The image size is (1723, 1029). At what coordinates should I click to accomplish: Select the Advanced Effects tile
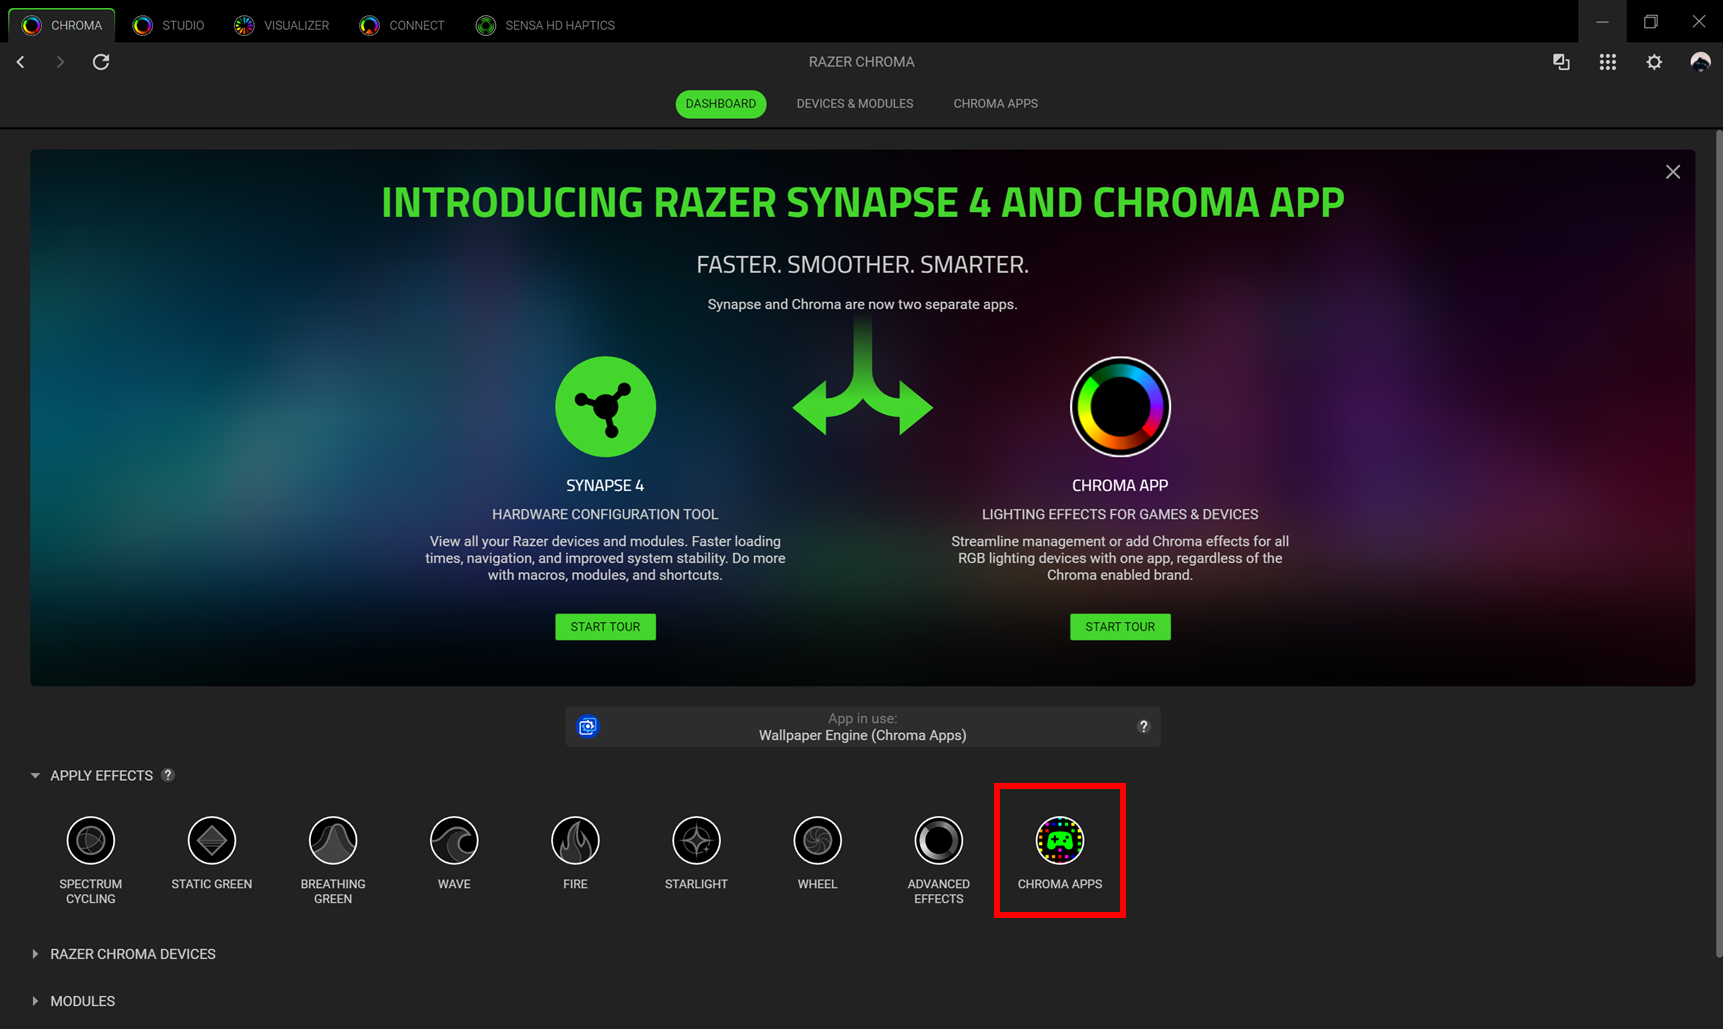tap(938, 840)
